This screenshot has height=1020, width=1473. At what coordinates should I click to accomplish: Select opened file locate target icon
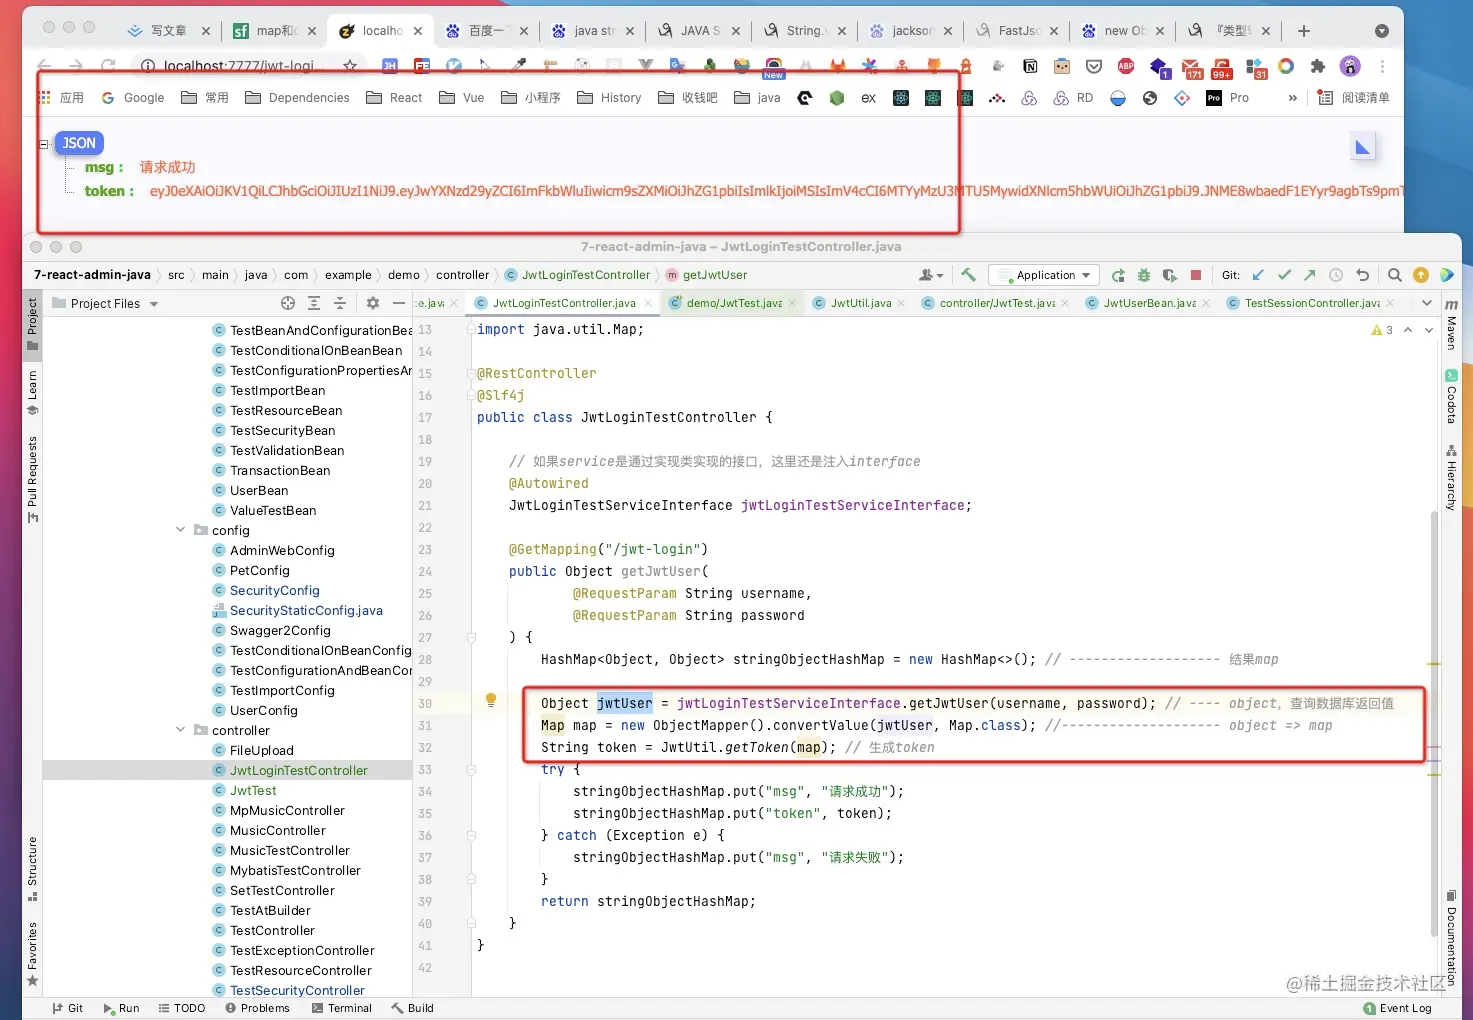(288, 303)
